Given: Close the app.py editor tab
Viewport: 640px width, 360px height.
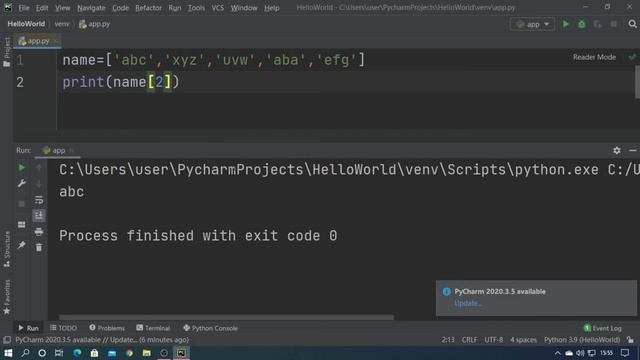Looking at the screenshot, I should 56,41.
